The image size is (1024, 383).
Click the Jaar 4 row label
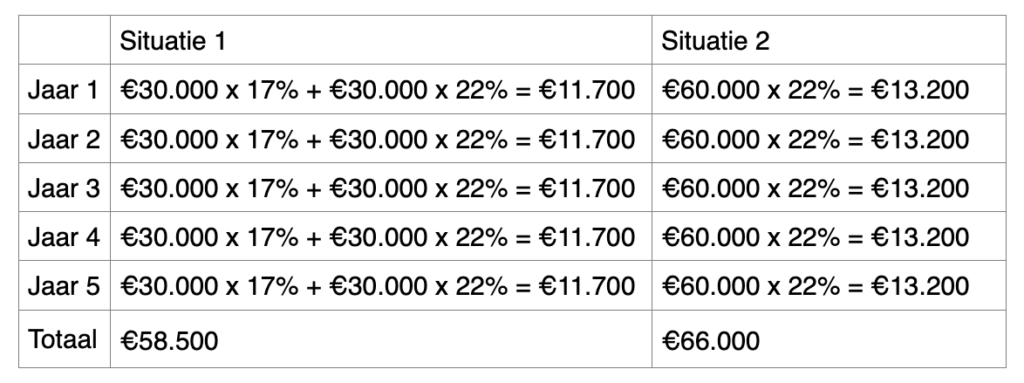(x=64, y=236)
